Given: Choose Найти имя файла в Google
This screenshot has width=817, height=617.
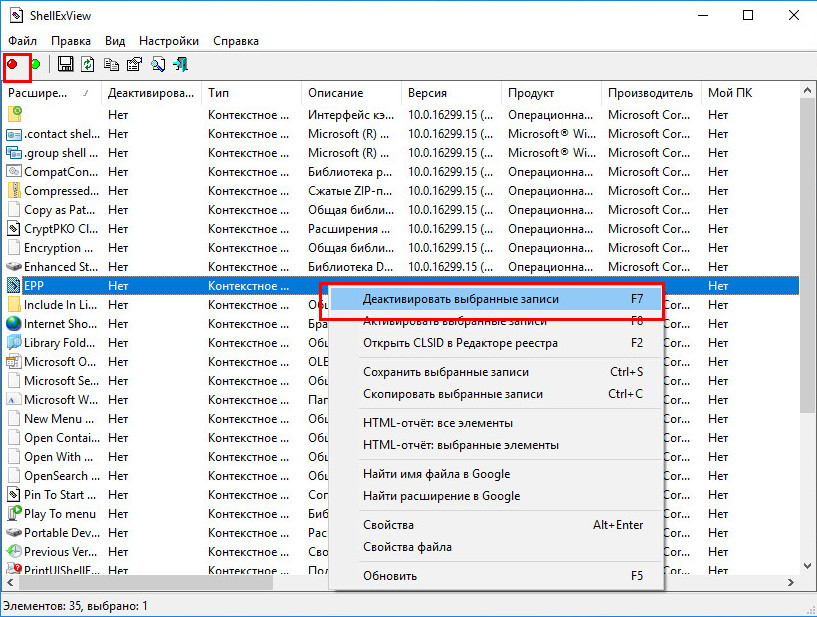Looking at the screenshot, I should click(x=497, y=474).
